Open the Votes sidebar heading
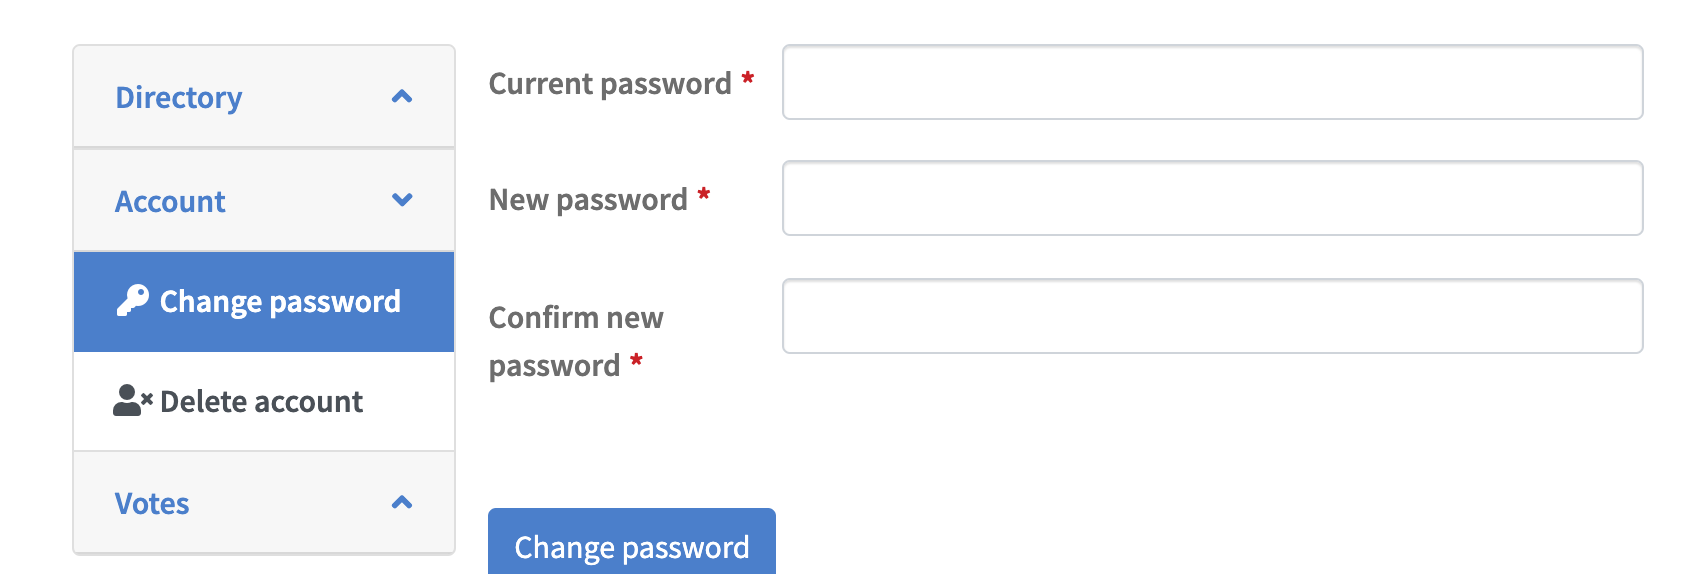Viewport: 1692px width, 574px height. 152,504
